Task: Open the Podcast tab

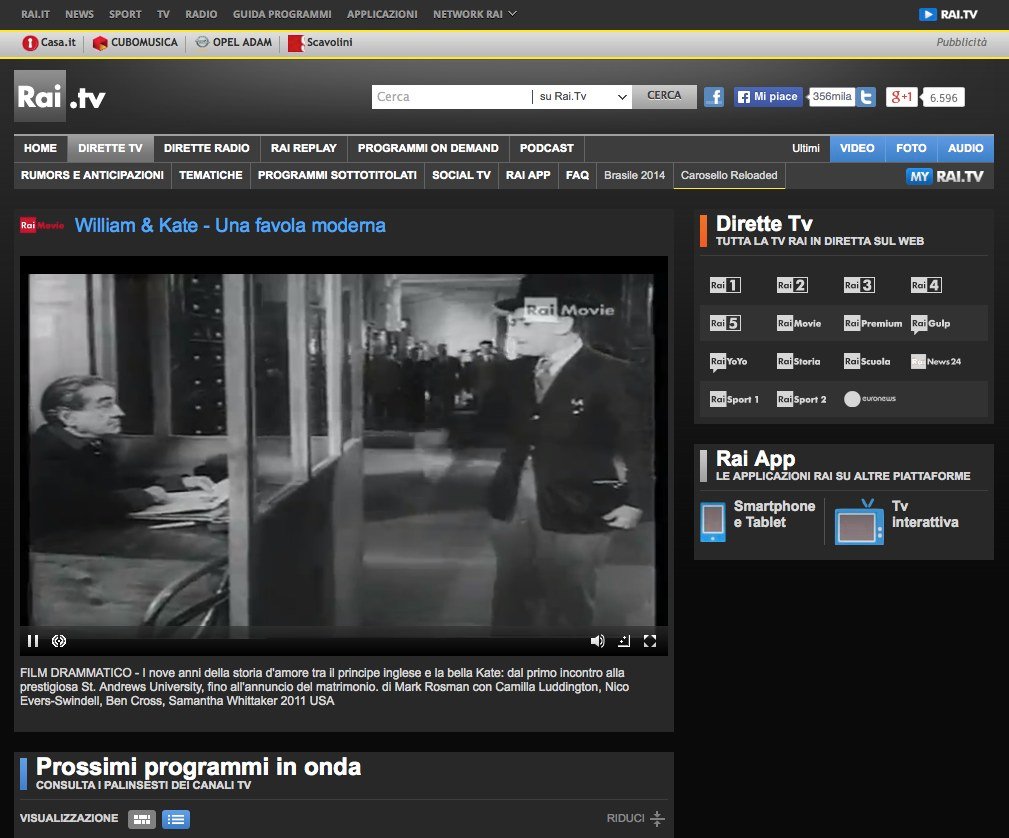Action: (x=547, y=149)
